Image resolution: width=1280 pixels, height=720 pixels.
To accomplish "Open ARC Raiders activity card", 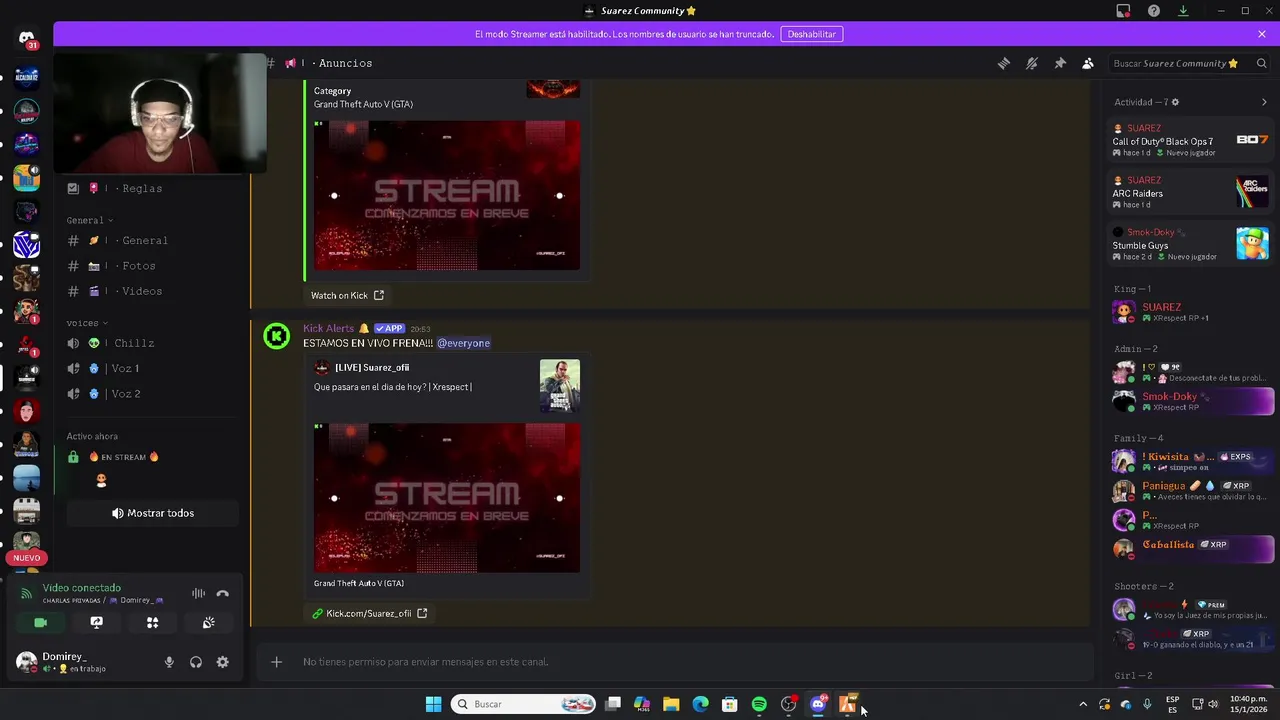I will point(1190,193).
